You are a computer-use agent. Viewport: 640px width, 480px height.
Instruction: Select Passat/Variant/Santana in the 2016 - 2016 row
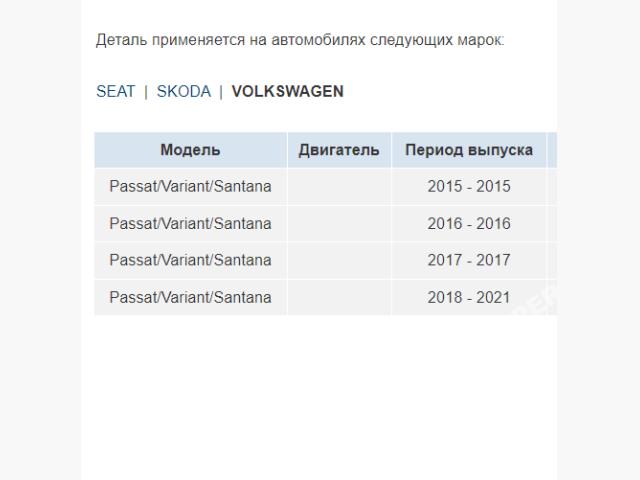click(x=190, y=223)
